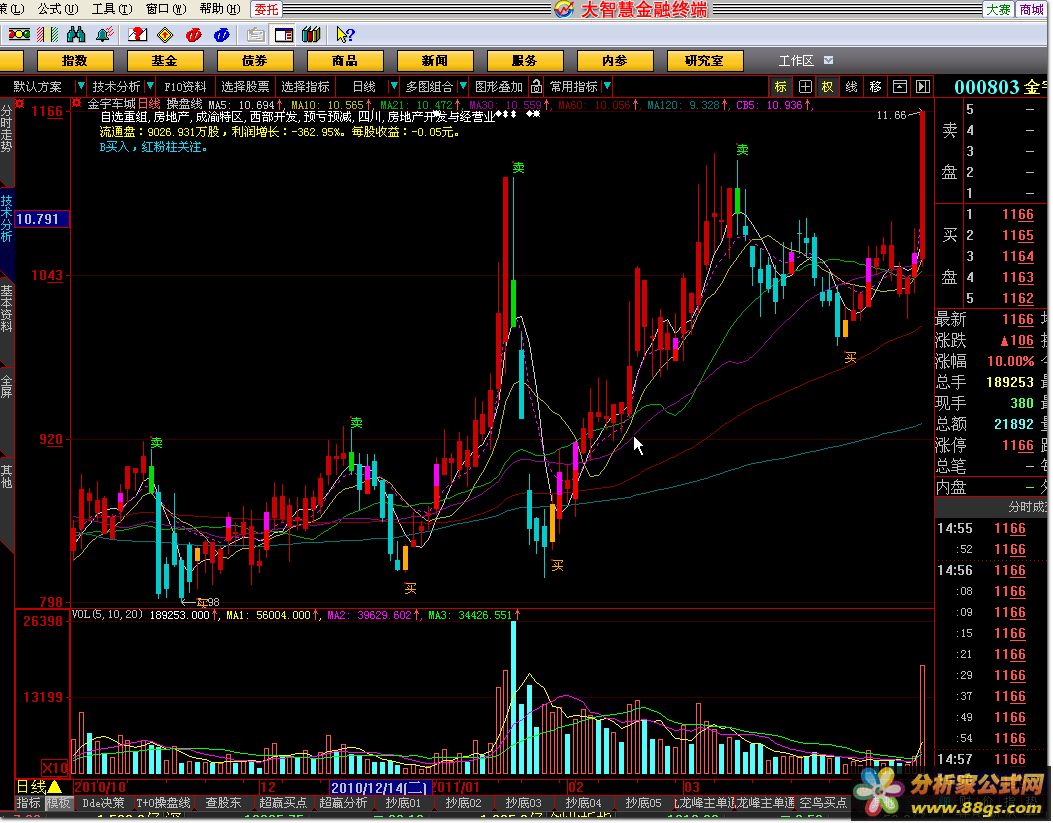Click the crosshair grid icon button

tap(805, 87)
